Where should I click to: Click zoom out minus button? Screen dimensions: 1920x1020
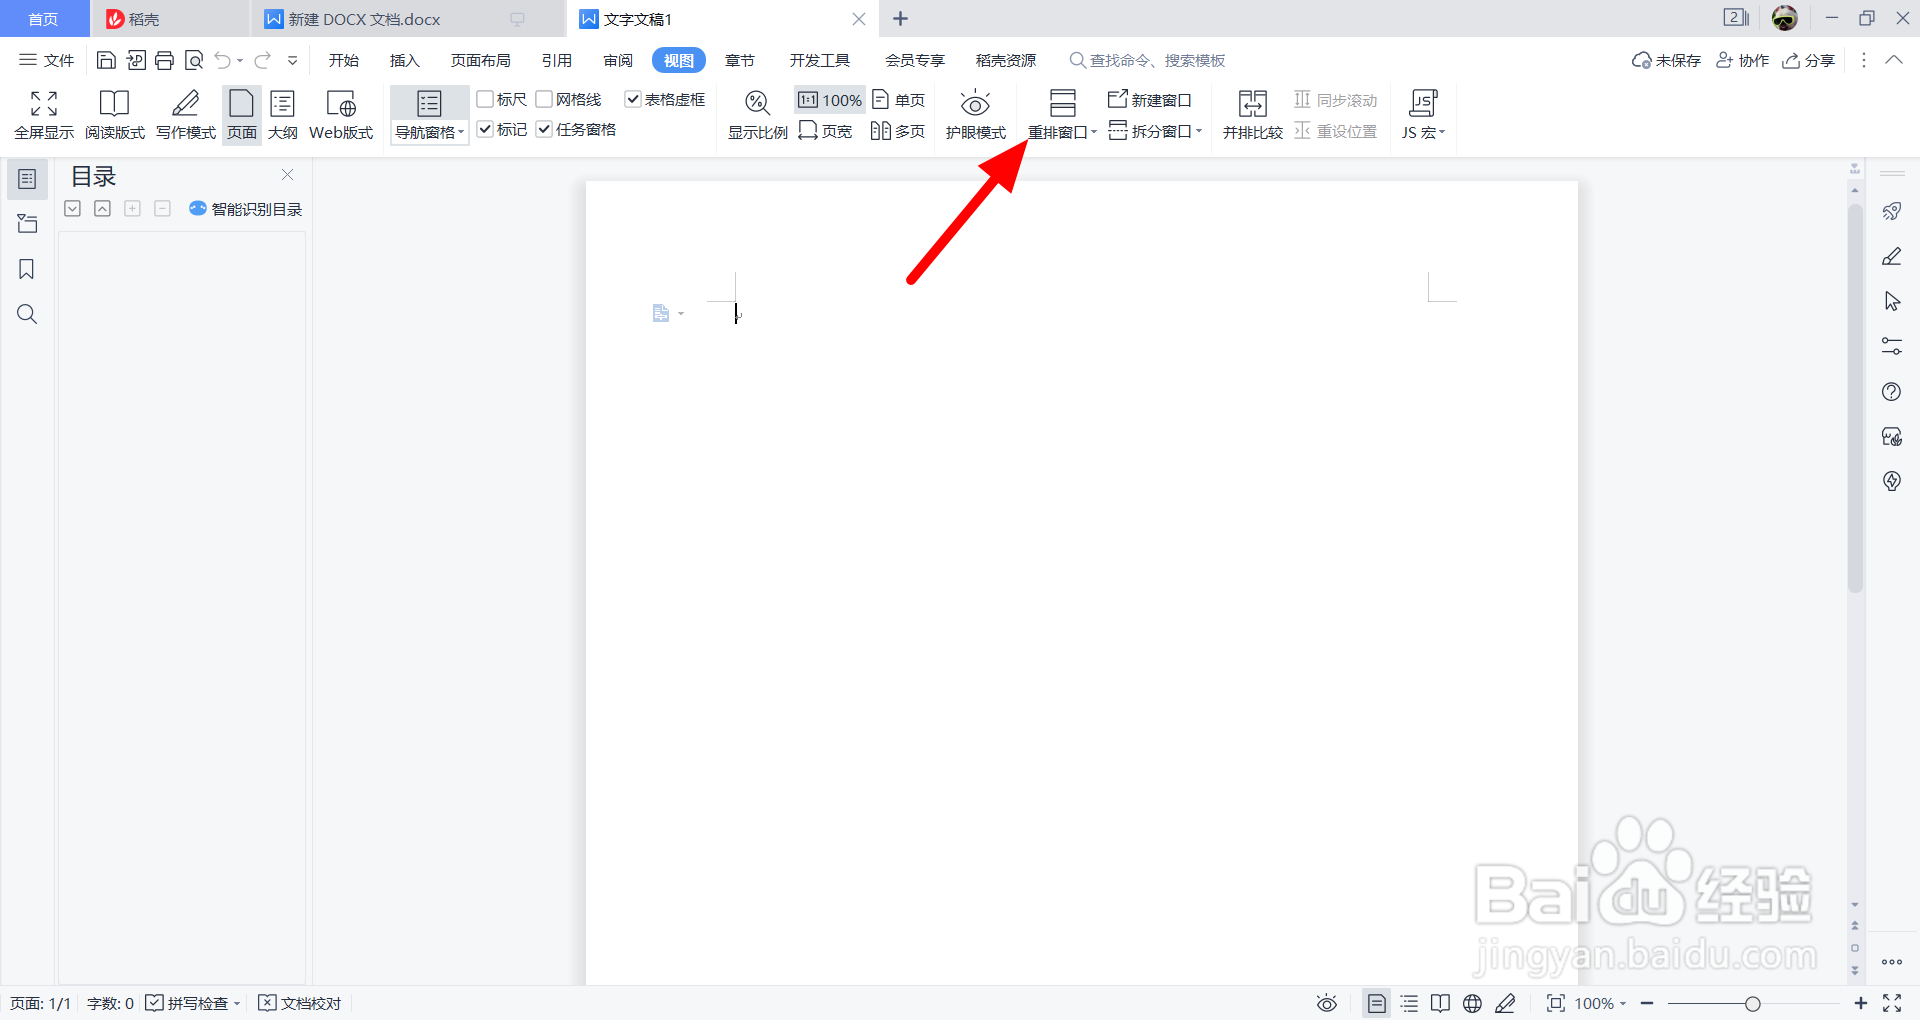point(1647,1003)
